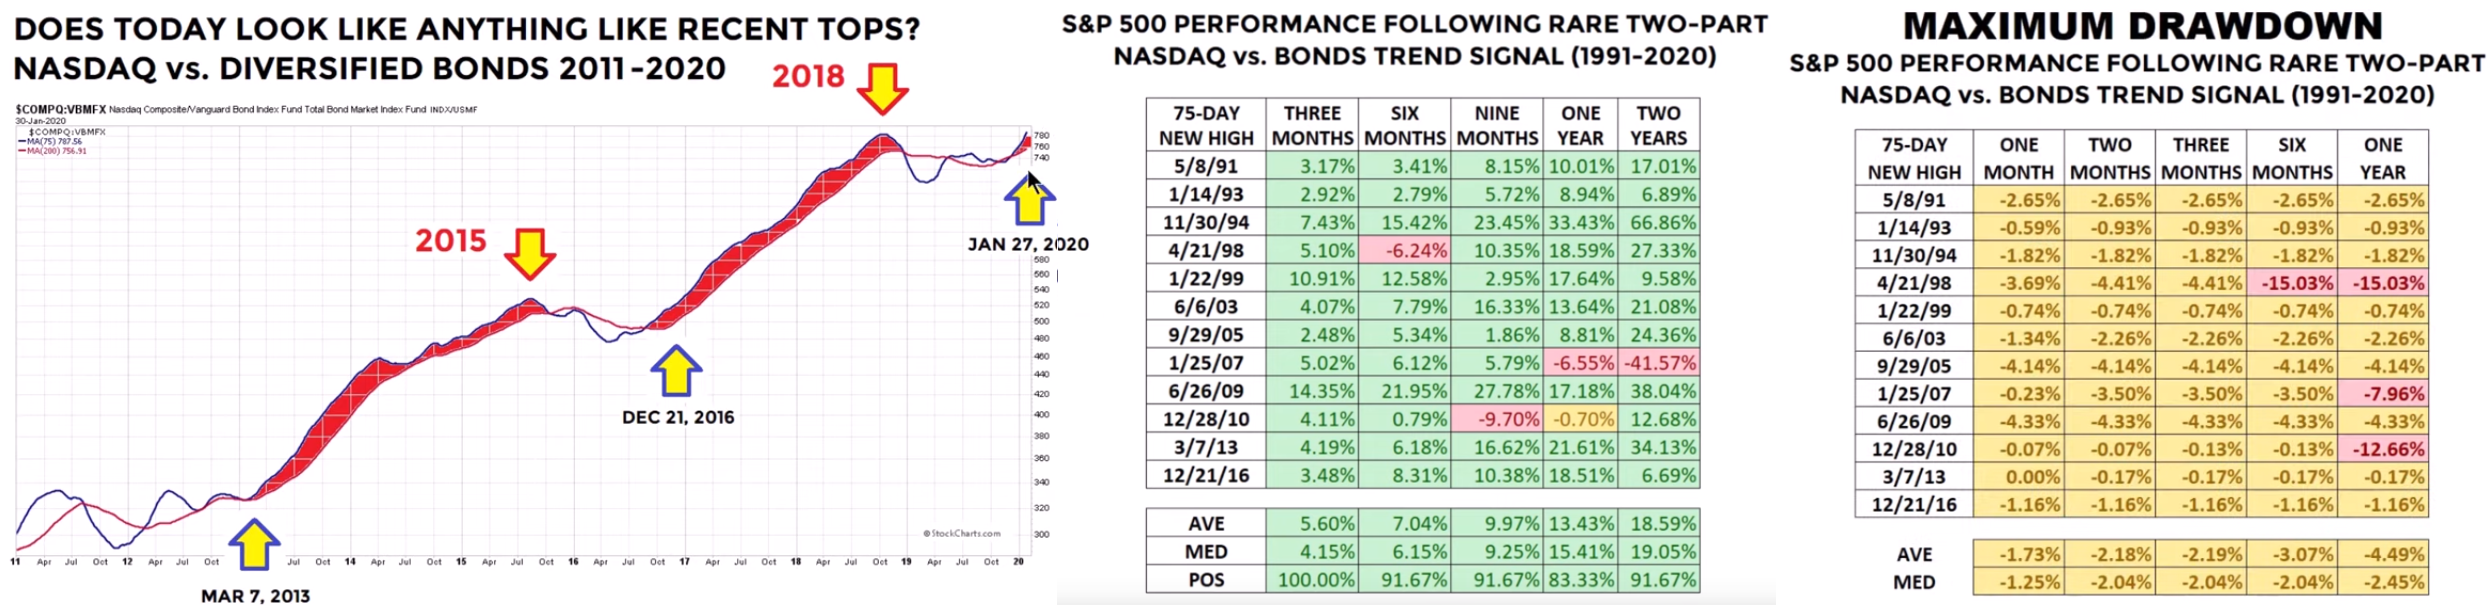The height and width of the screenshot is (608, 2490).
Task: Click the up arrow above MAR 7, 2013
Action: click(x=254, y=545)
